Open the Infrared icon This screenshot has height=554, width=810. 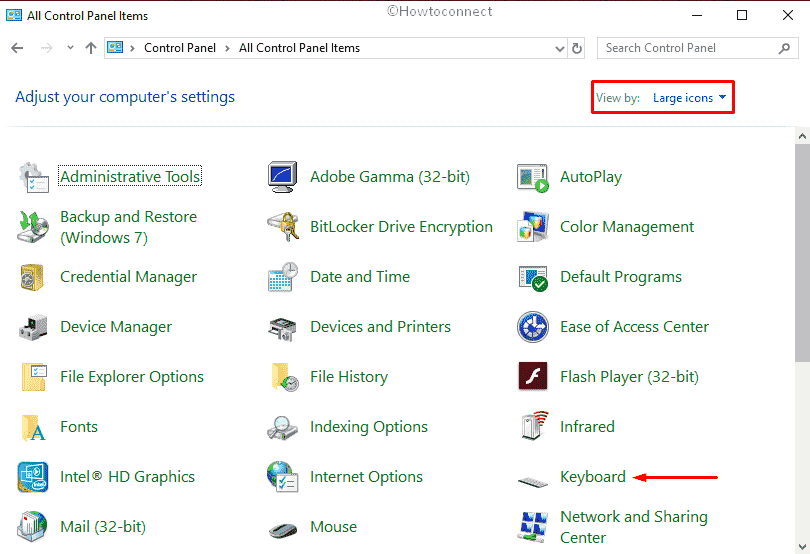tap(534, 426)
